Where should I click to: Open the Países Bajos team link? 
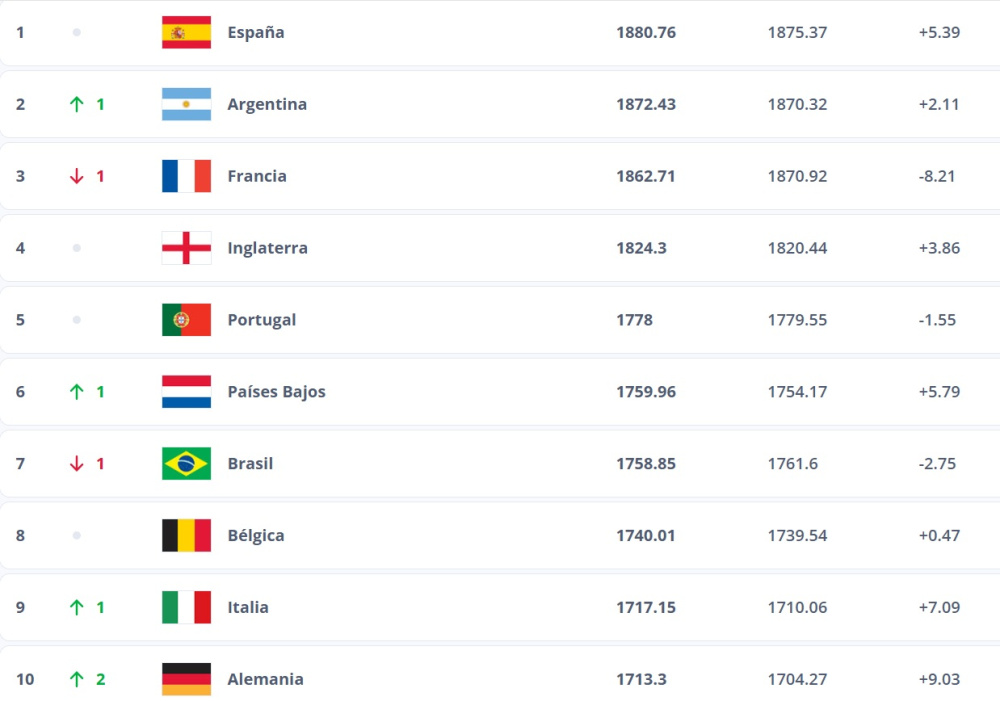[276, 392]
